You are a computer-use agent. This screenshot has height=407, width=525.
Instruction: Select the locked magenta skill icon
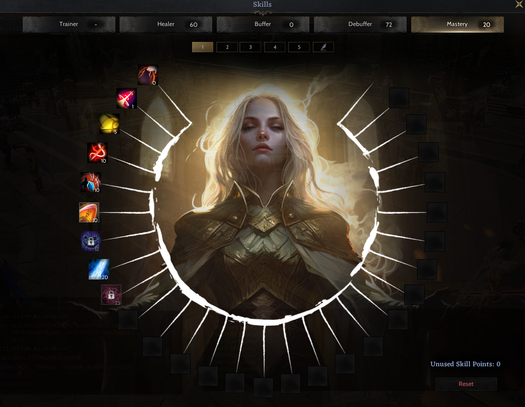click(111, 295)
